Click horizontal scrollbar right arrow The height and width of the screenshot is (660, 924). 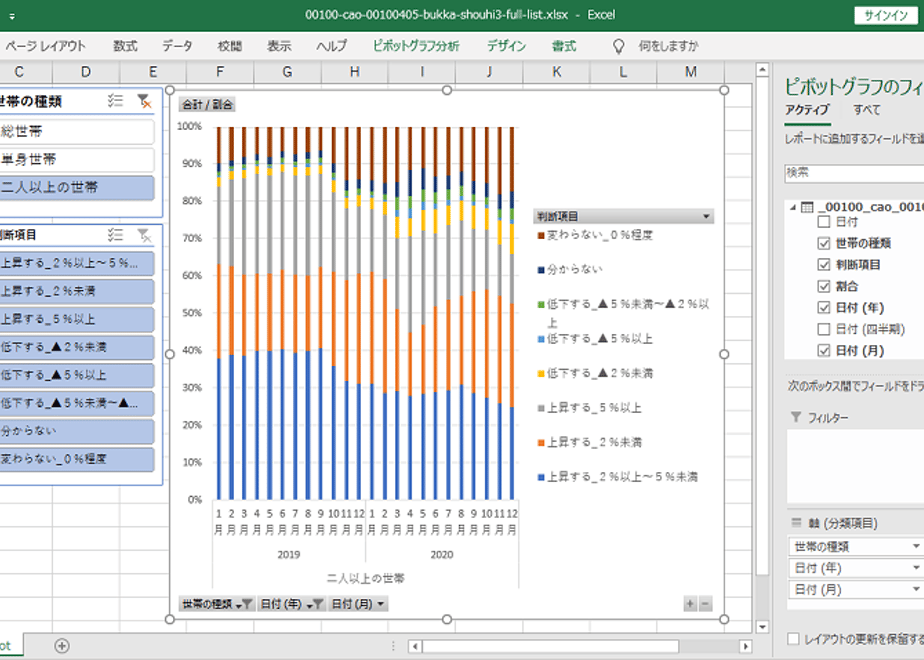click(745, 646)
